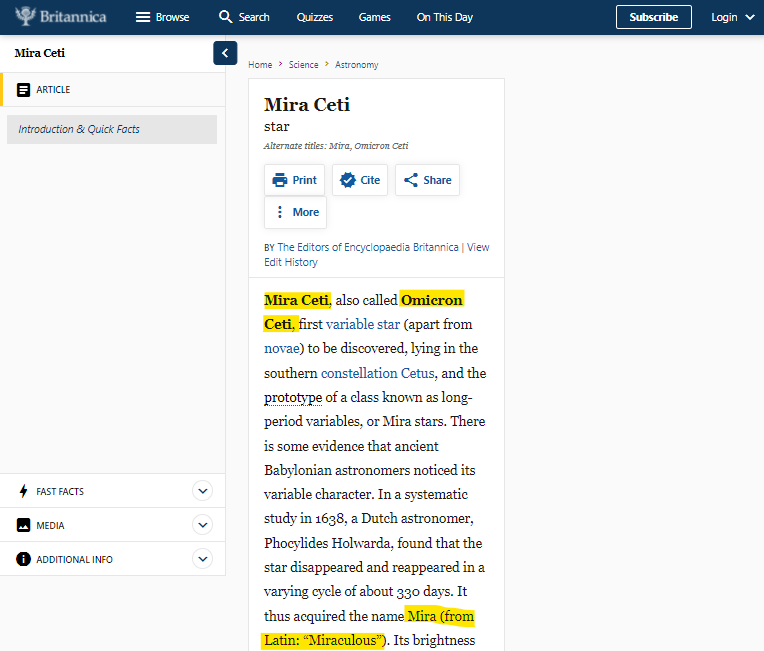Click the MEDIA label
764x651 pixels.
[50, 525]
